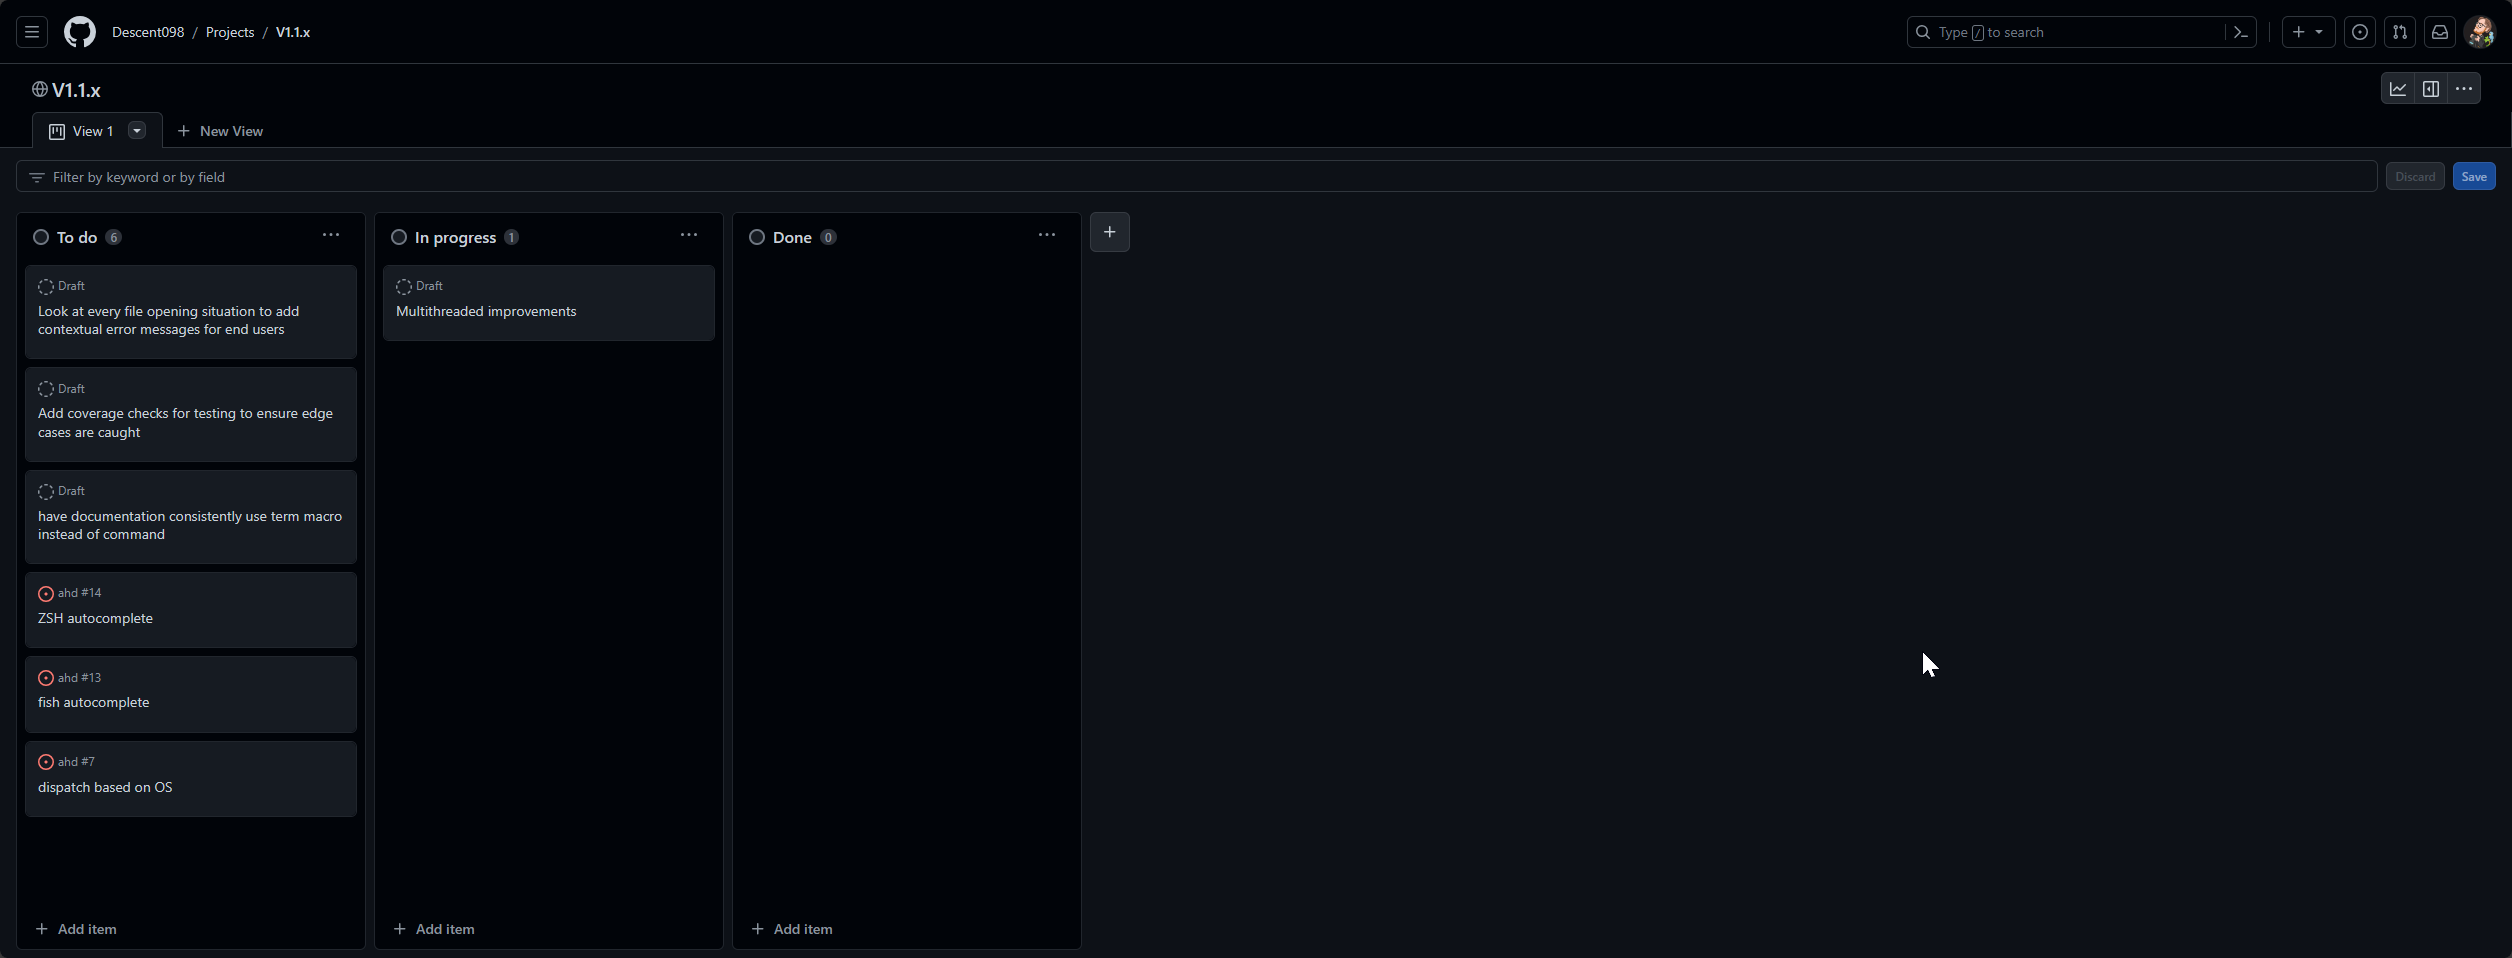This screenshot has height=958, width=2512.
Task: Open the create new plus dropdown
Action: (x=2308, y=32)
